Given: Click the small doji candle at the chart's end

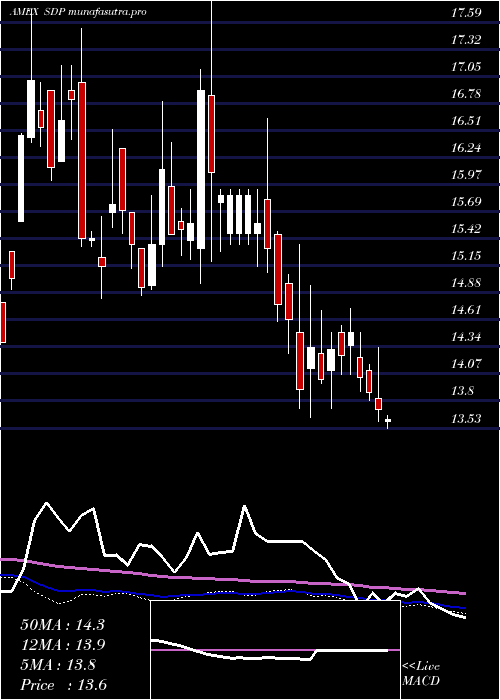Looking at the screenshot, I should 388,421.
